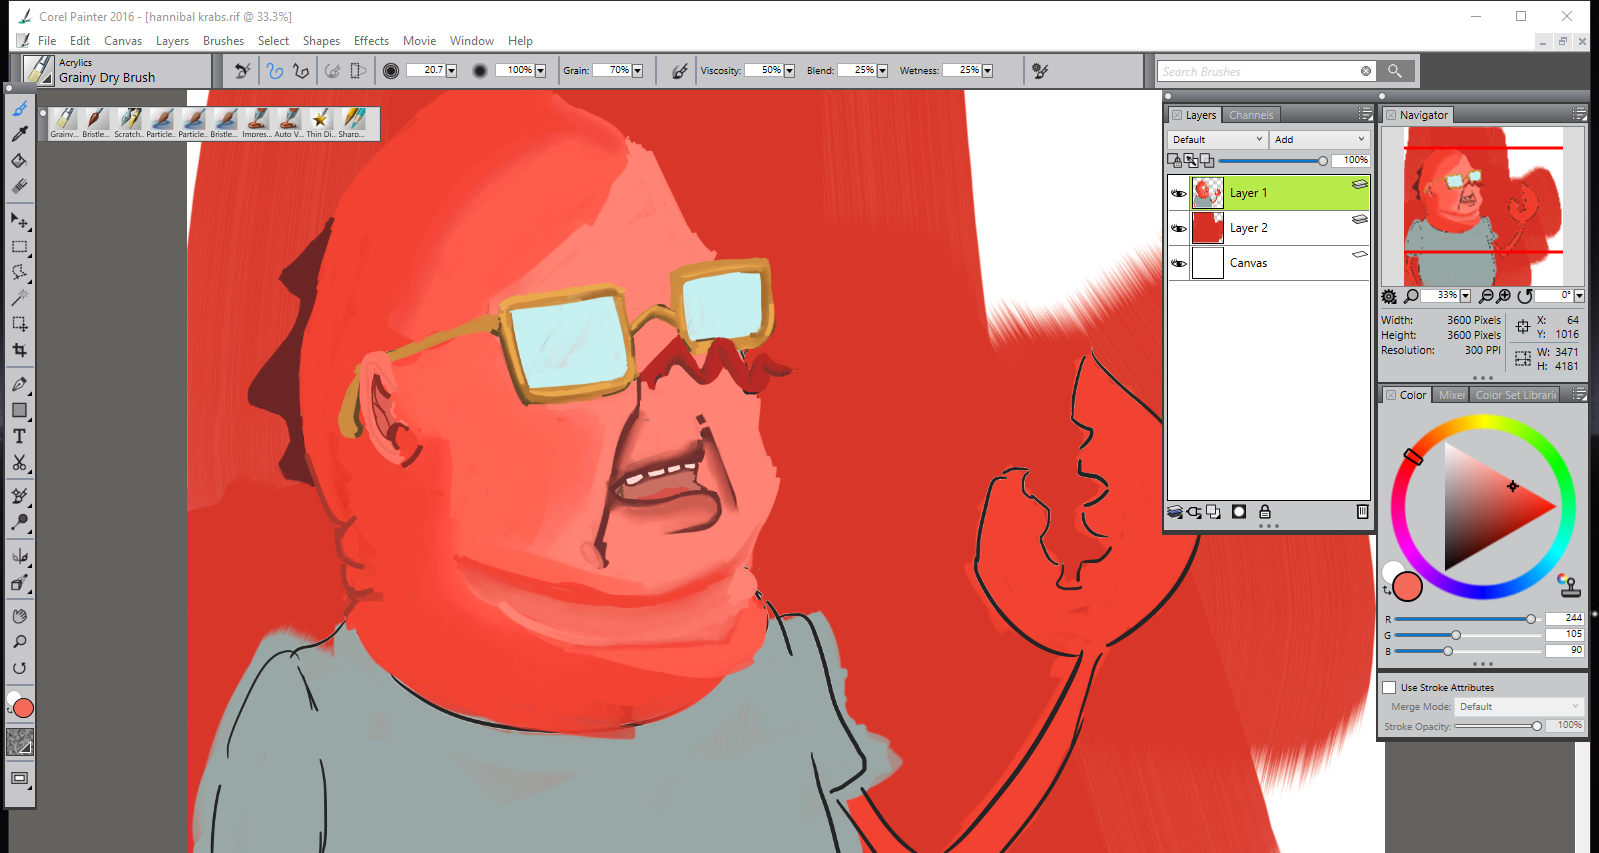This screenshot has height=853, width=1599.
Task: Select the Scissors tool
Action: (x=20, y=462)
